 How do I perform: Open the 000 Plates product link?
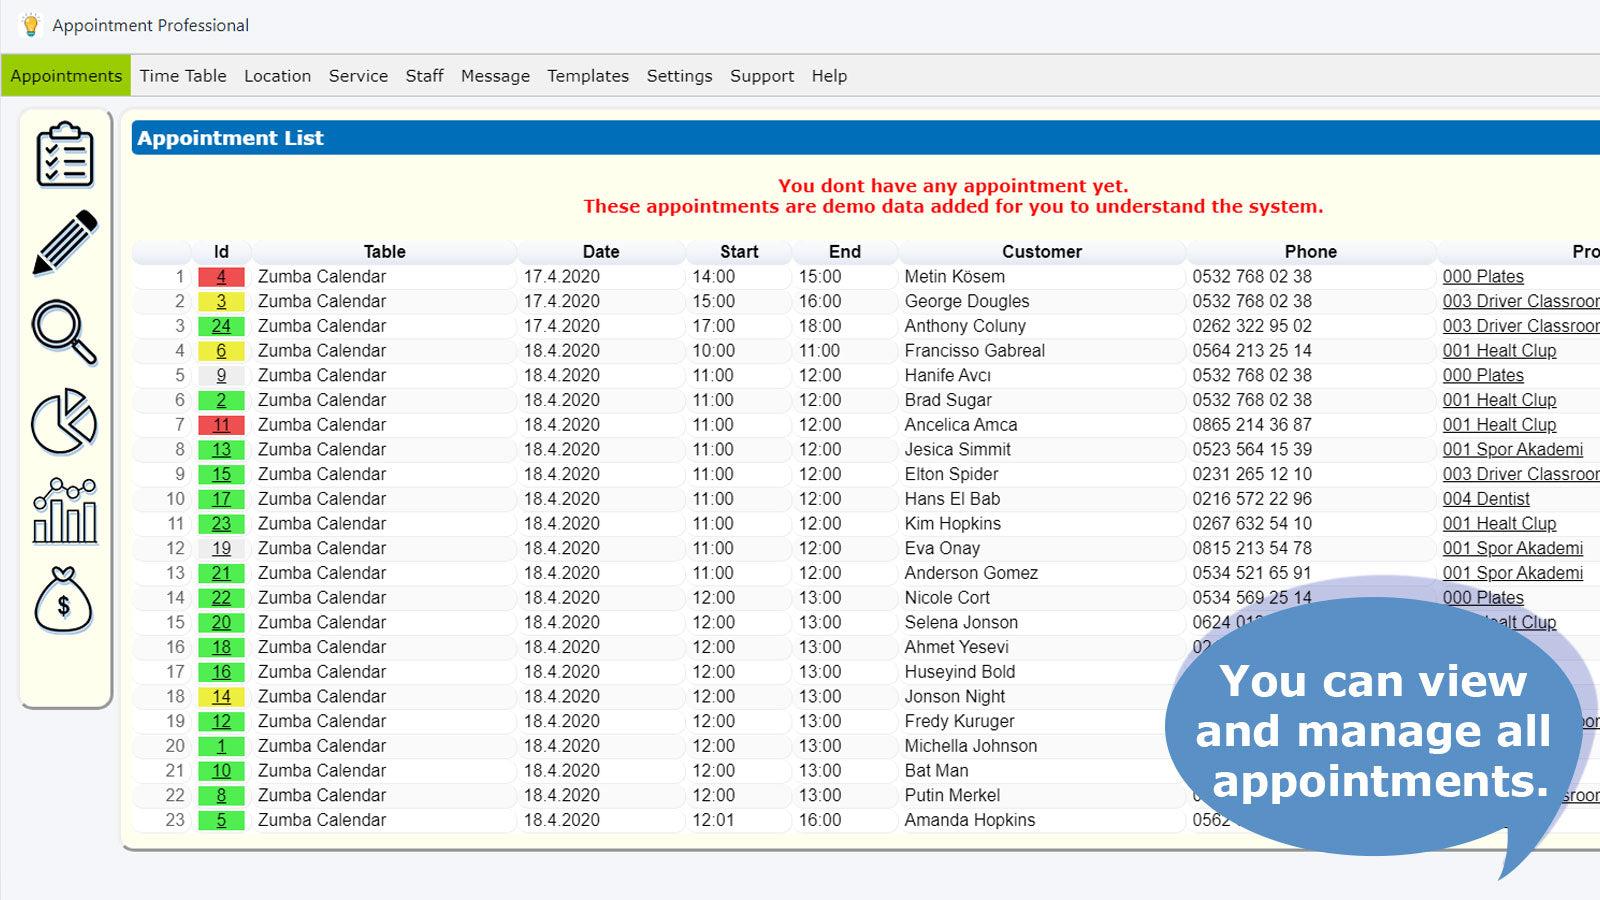[x=1482, y=276]
